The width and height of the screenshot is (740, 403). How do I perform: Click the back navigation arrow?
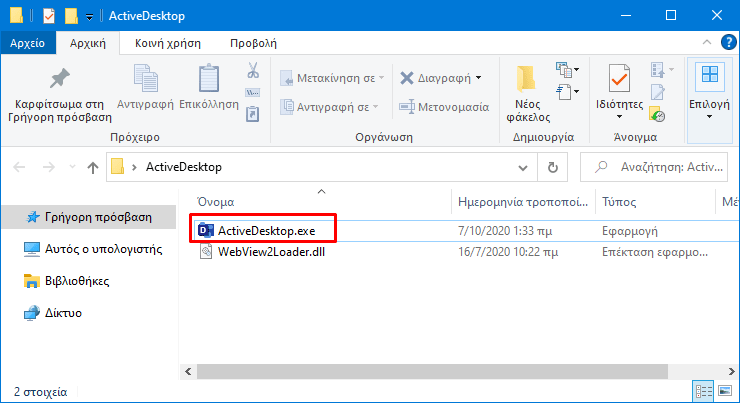tap(19, 167)
